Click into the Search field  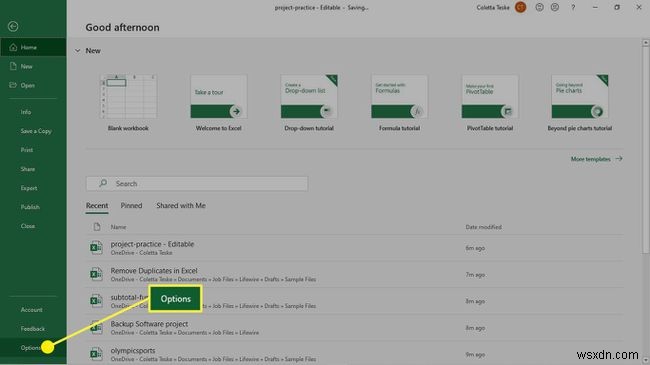197,183
